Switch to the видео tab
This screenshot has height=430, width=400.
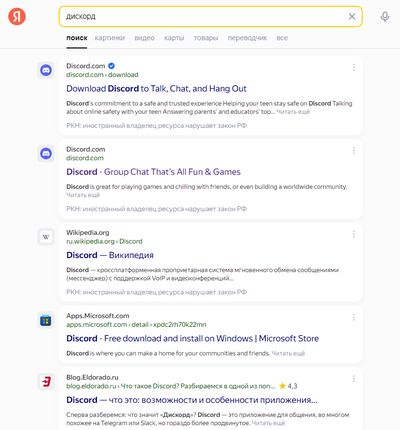coord(144,38)
